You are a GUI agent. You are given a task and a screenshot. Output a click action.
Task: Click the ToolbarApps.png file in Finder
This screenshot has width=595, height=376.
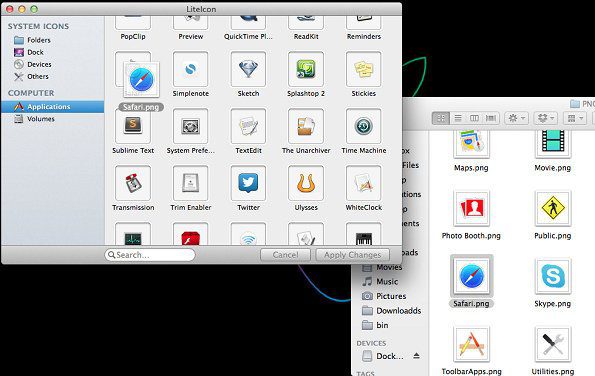tap(471, 344)
